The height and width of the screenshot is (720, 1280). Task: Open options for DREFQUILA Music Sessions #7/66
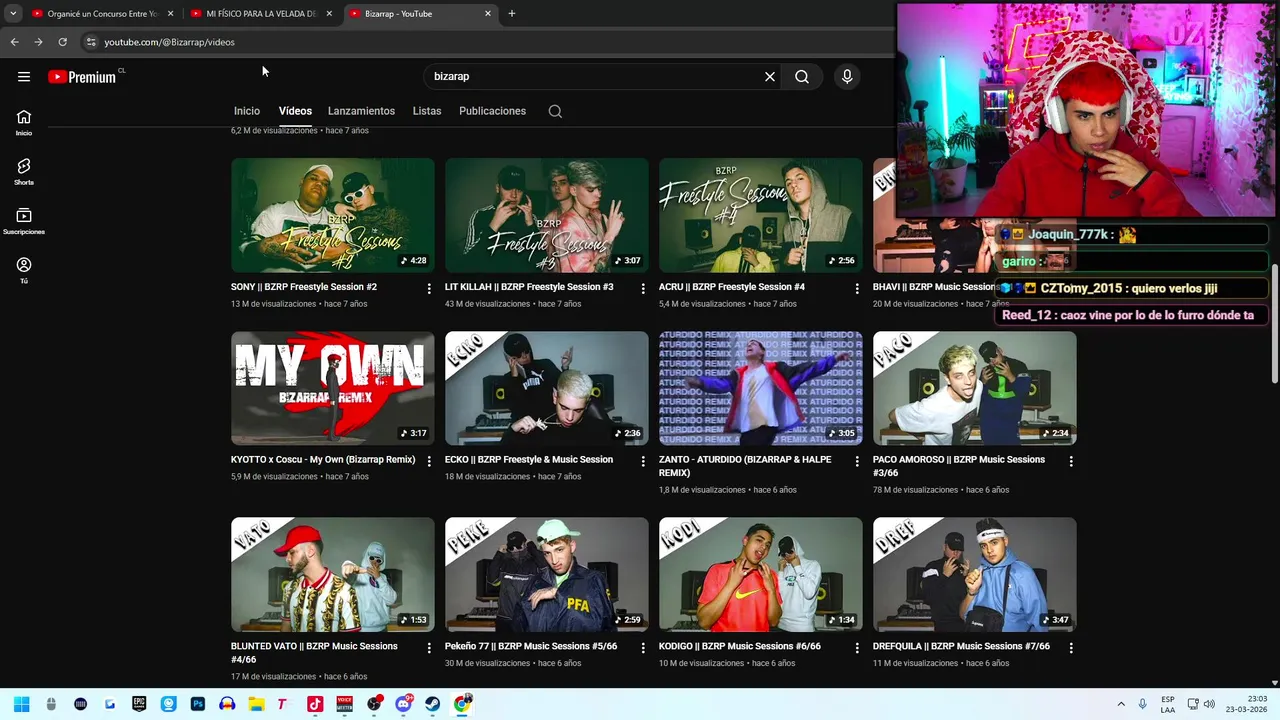coord(1071,648)
